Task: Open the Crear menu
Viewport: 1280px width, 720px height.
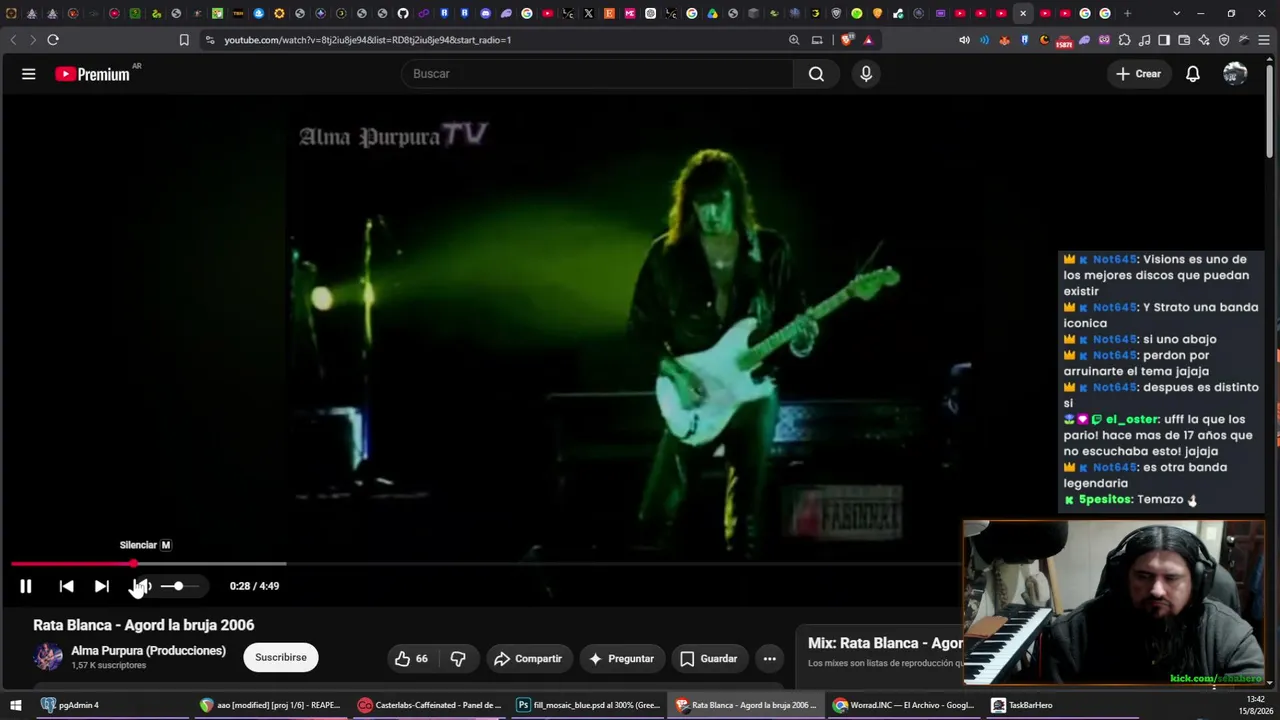Action: [1139, 74]
